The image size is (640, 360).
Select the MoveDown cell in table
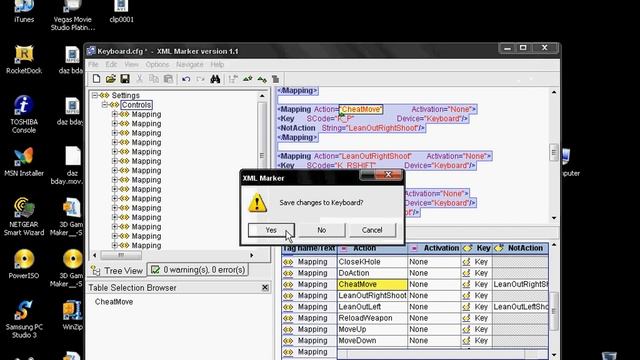[x=372, y=341]
